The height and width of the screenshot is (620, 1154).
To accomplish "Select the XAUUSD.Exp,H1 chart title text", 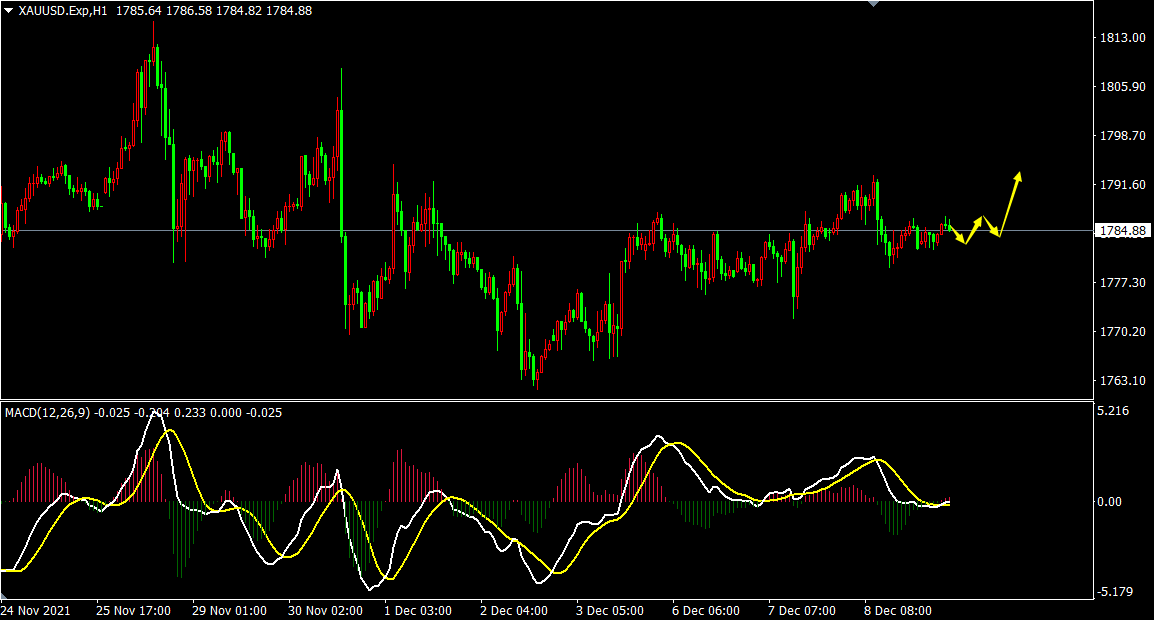I will click(63, 10).
